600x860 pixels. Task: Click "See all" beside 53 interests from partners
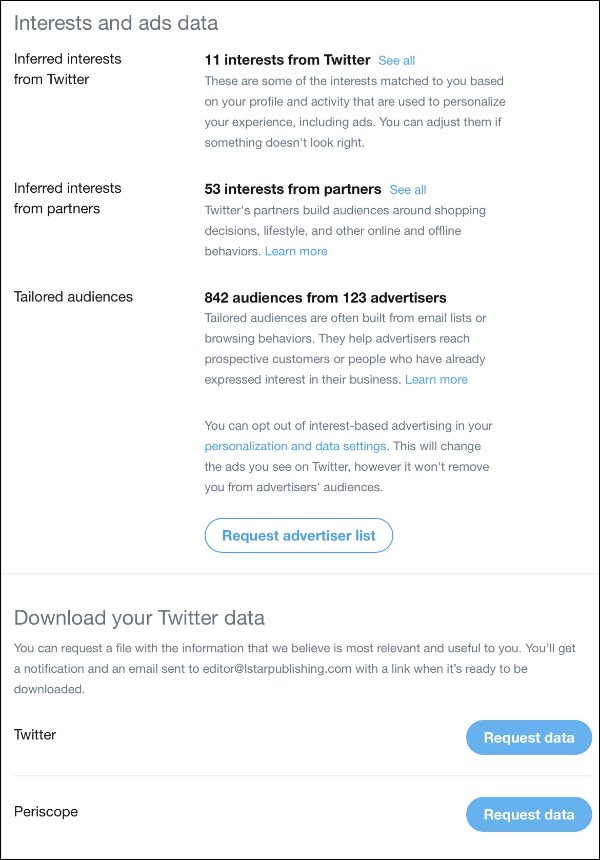click(408, 189)
